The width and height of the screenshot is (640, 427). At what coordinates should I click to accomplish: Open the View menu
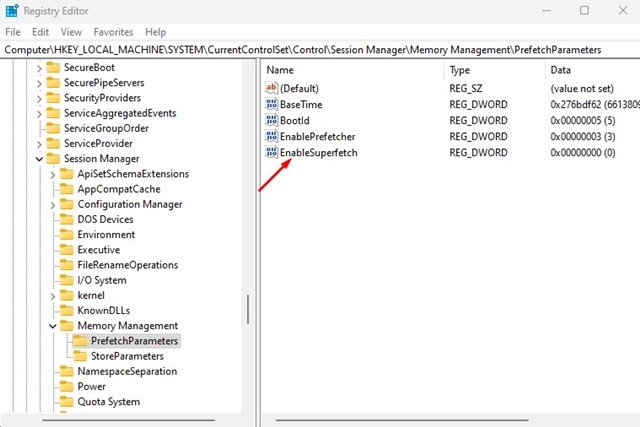[71, 32]
